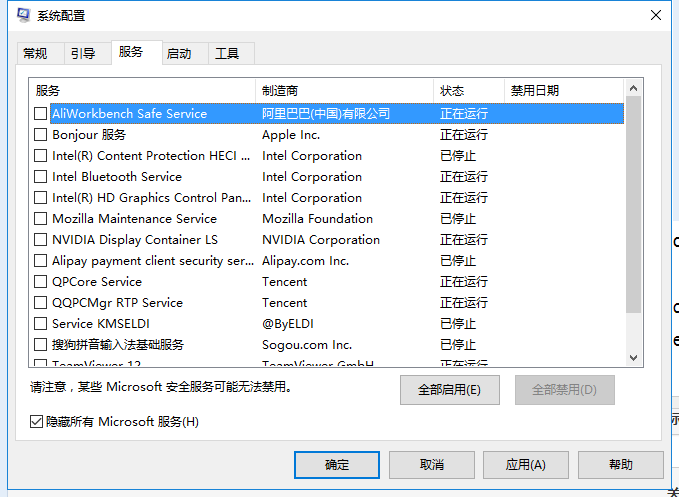Toggle the Service KMSELDI checkbox
The width and height of the screenshot is (679, 497).
40,323
